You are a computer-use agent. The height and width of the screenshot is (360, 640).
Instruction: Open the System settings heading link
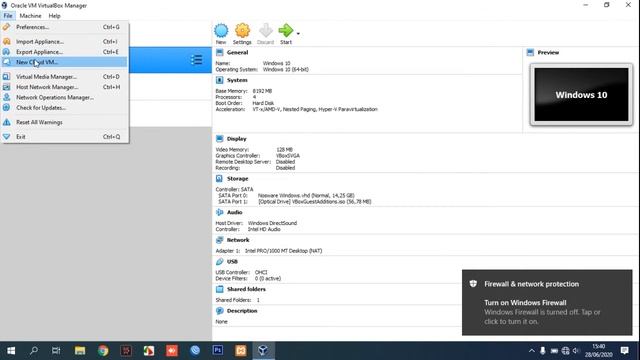click(237, 80)
